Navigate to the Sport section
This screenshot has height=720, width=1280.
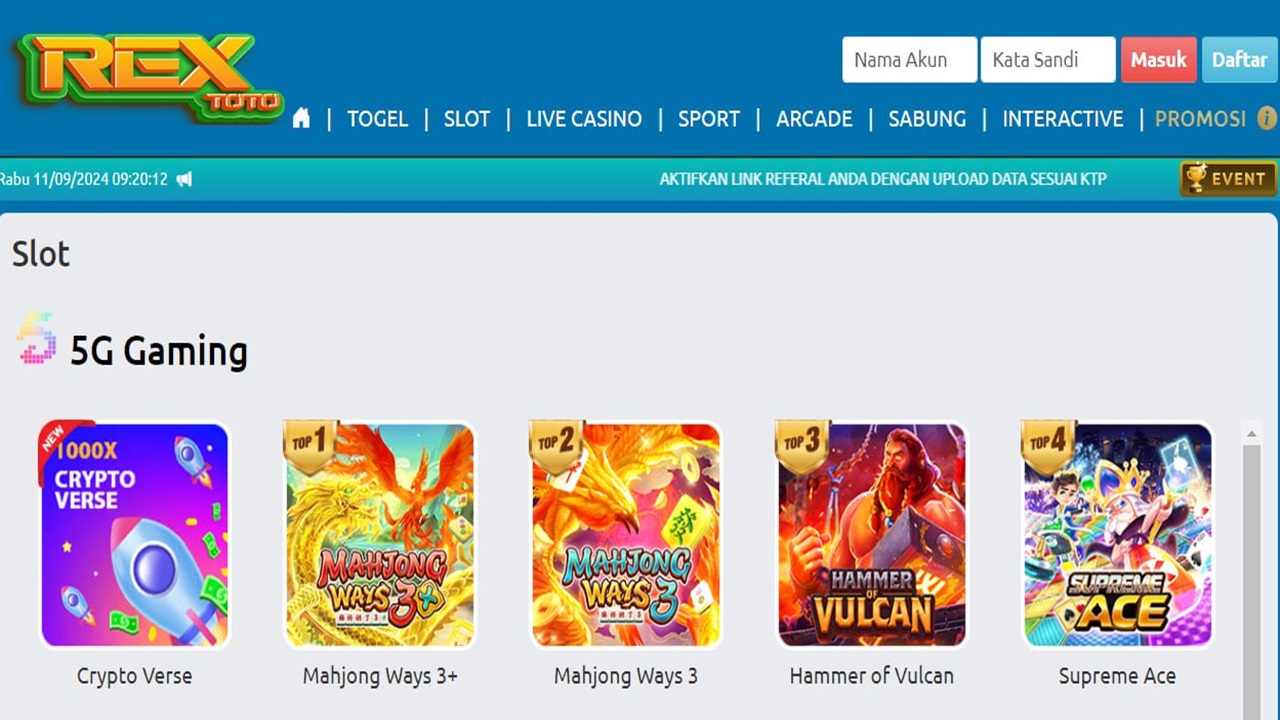tap(709, 119)
